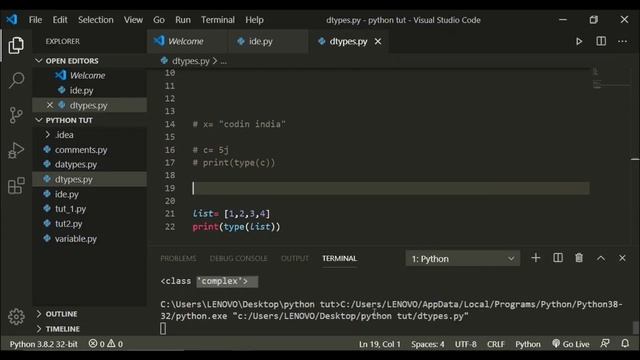This screenshot has height=360, width=640.
Task: Switch to the Welcome tab
Action: (187, 41)
